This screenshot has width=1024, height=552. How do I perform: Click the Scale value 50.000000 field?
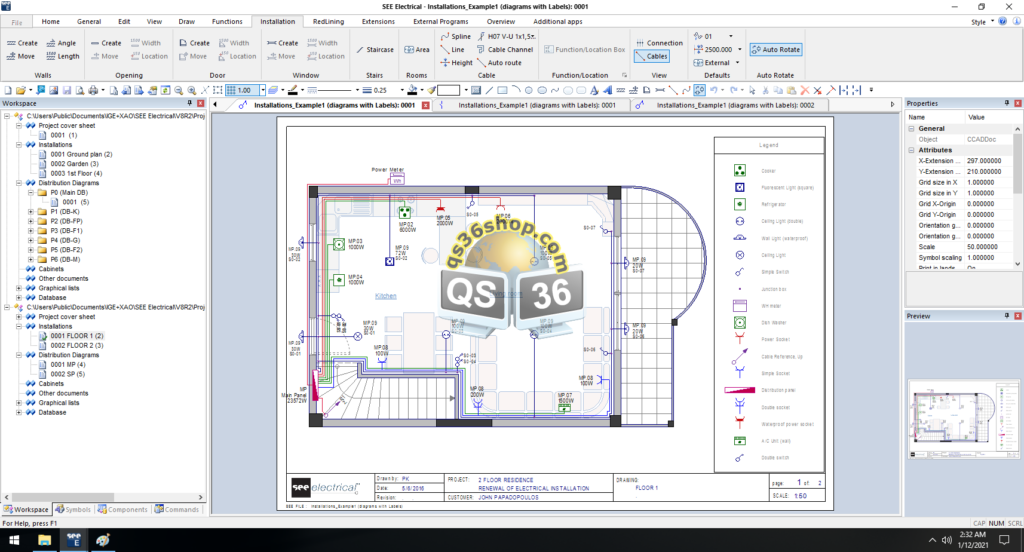click(988, 247)
